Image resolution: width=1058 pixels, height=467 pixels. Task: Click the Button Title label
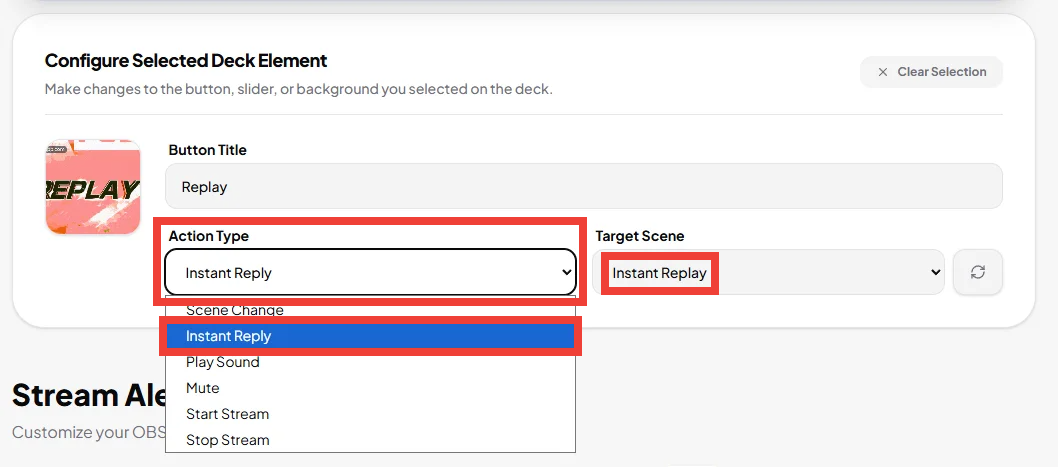207,150
